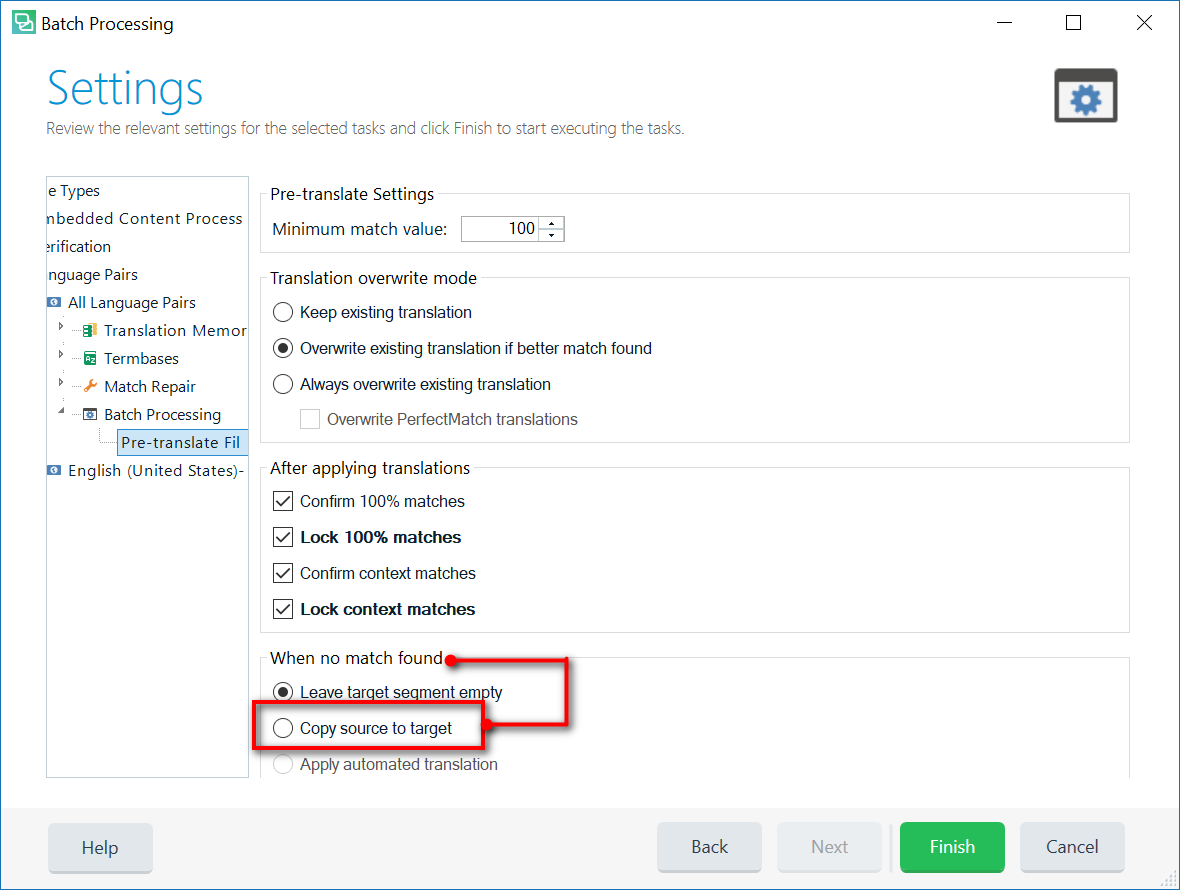Click the Batch Processing tree node icon

click(x=90, y=415)
